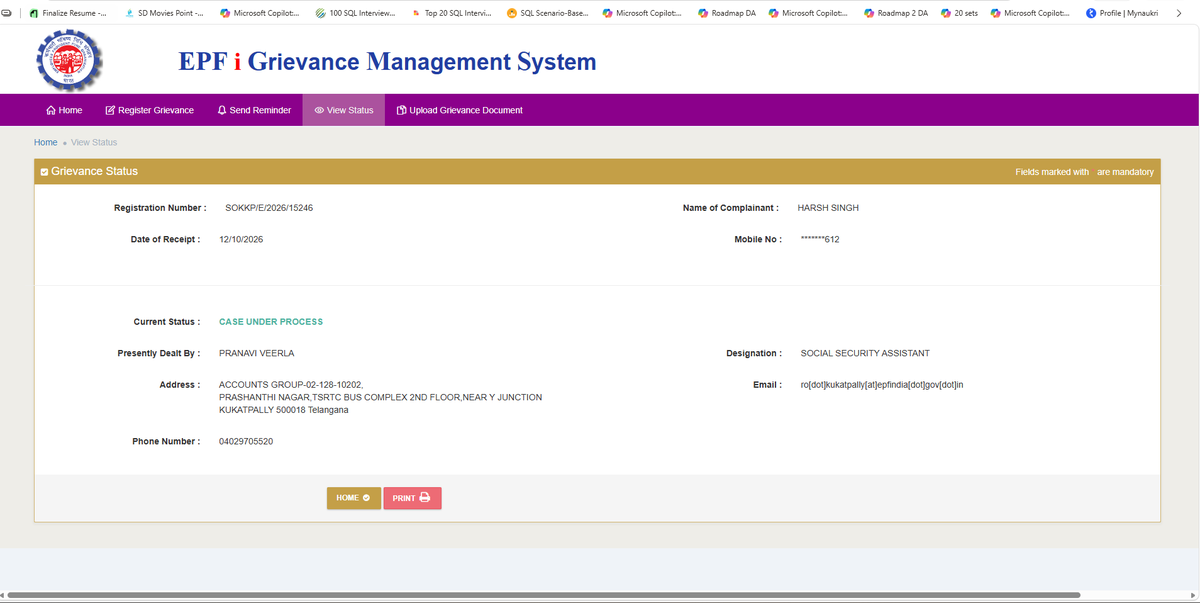1200x603 pixels.
Task: Click the Kukatpally email address text
Action: (882, 385)
